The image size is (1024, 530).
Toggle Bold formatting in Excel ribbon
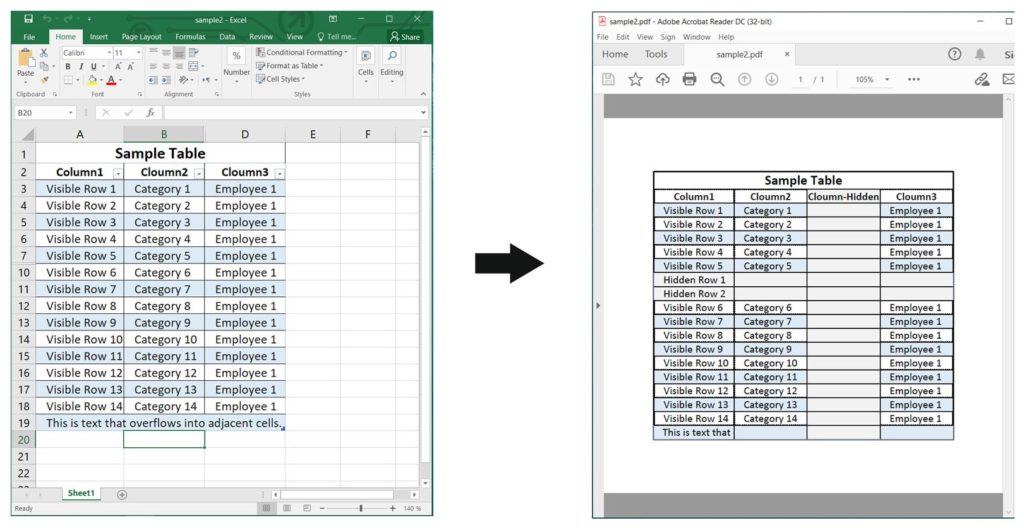click(67, 66)
